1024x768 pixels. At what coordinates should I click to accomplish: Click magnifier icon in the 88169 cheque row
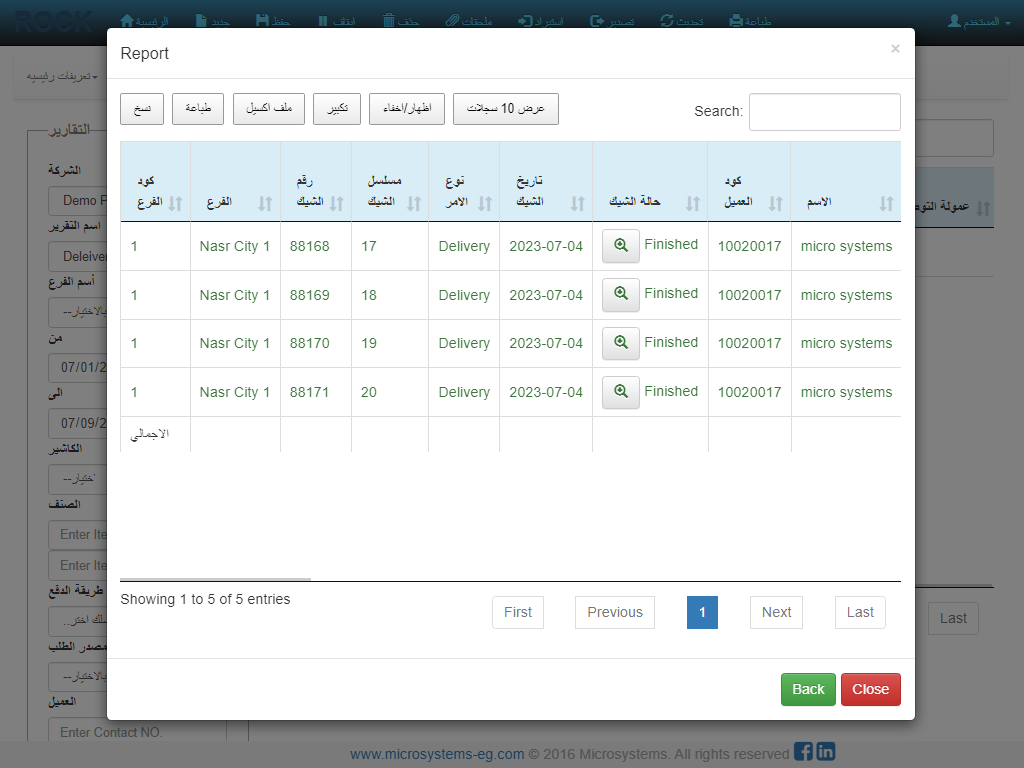click(x=620, y=294)
